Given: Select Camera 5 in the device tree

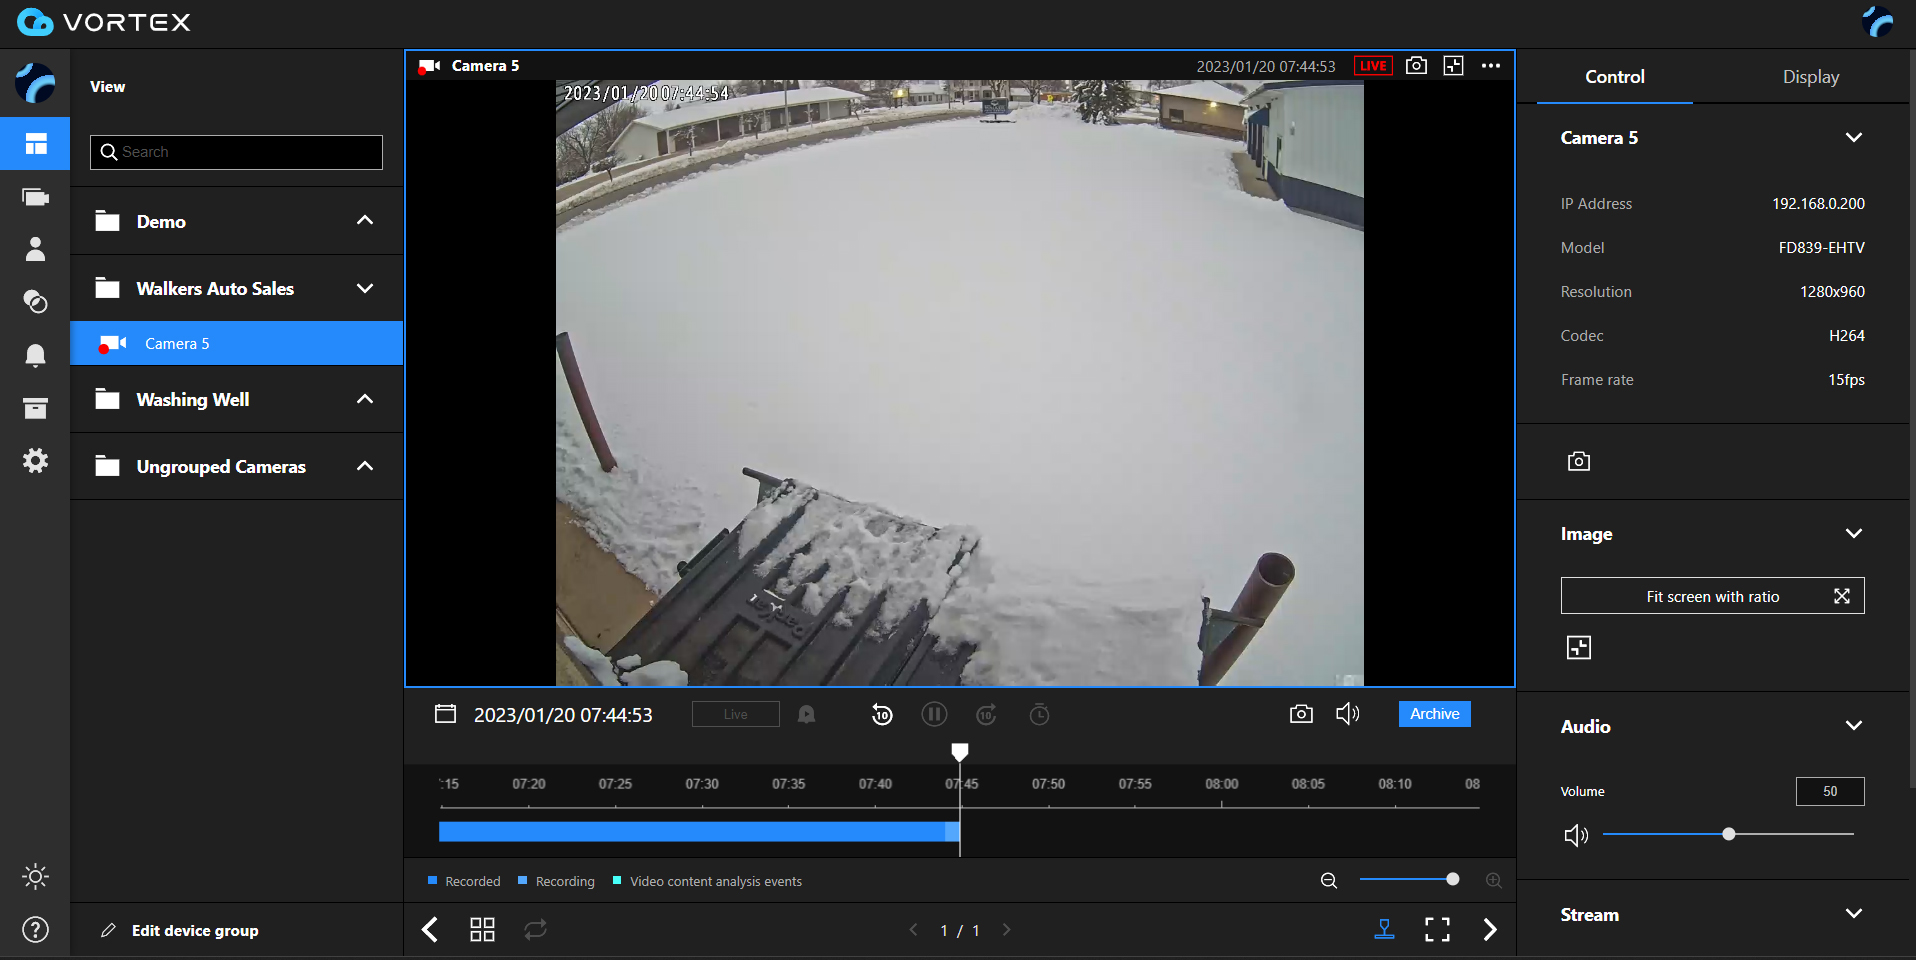Looking at the screenshot, I should (x=237, y=343).
